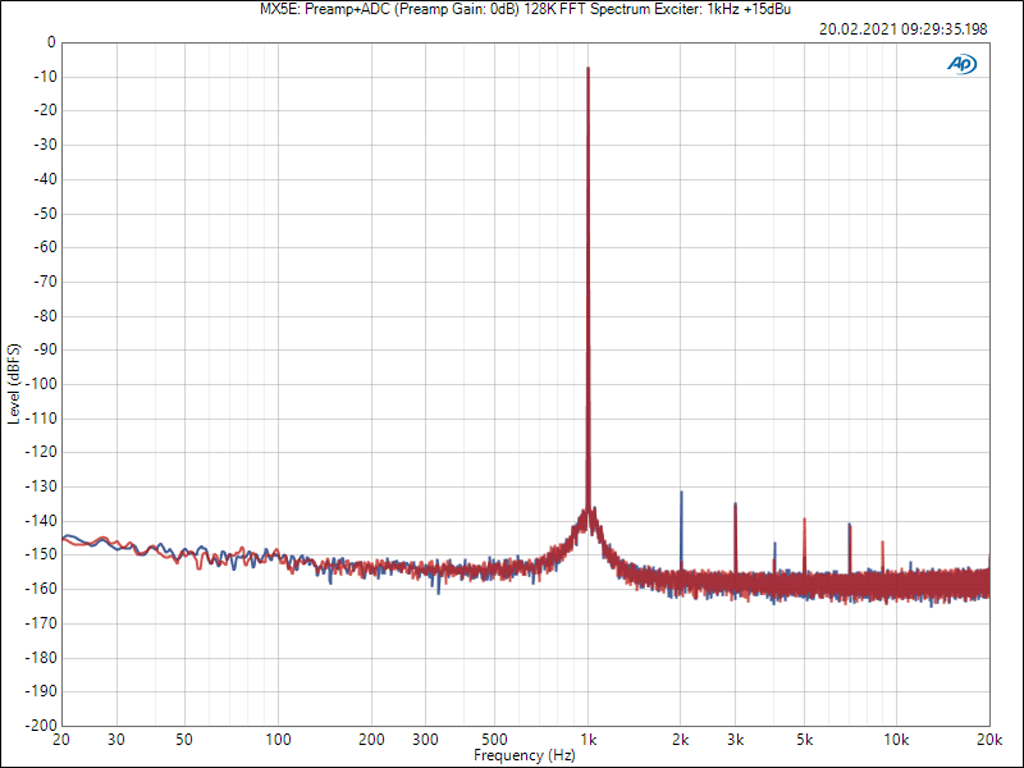Click the 10k tick label on frequency axis

[x=896, y=740]
